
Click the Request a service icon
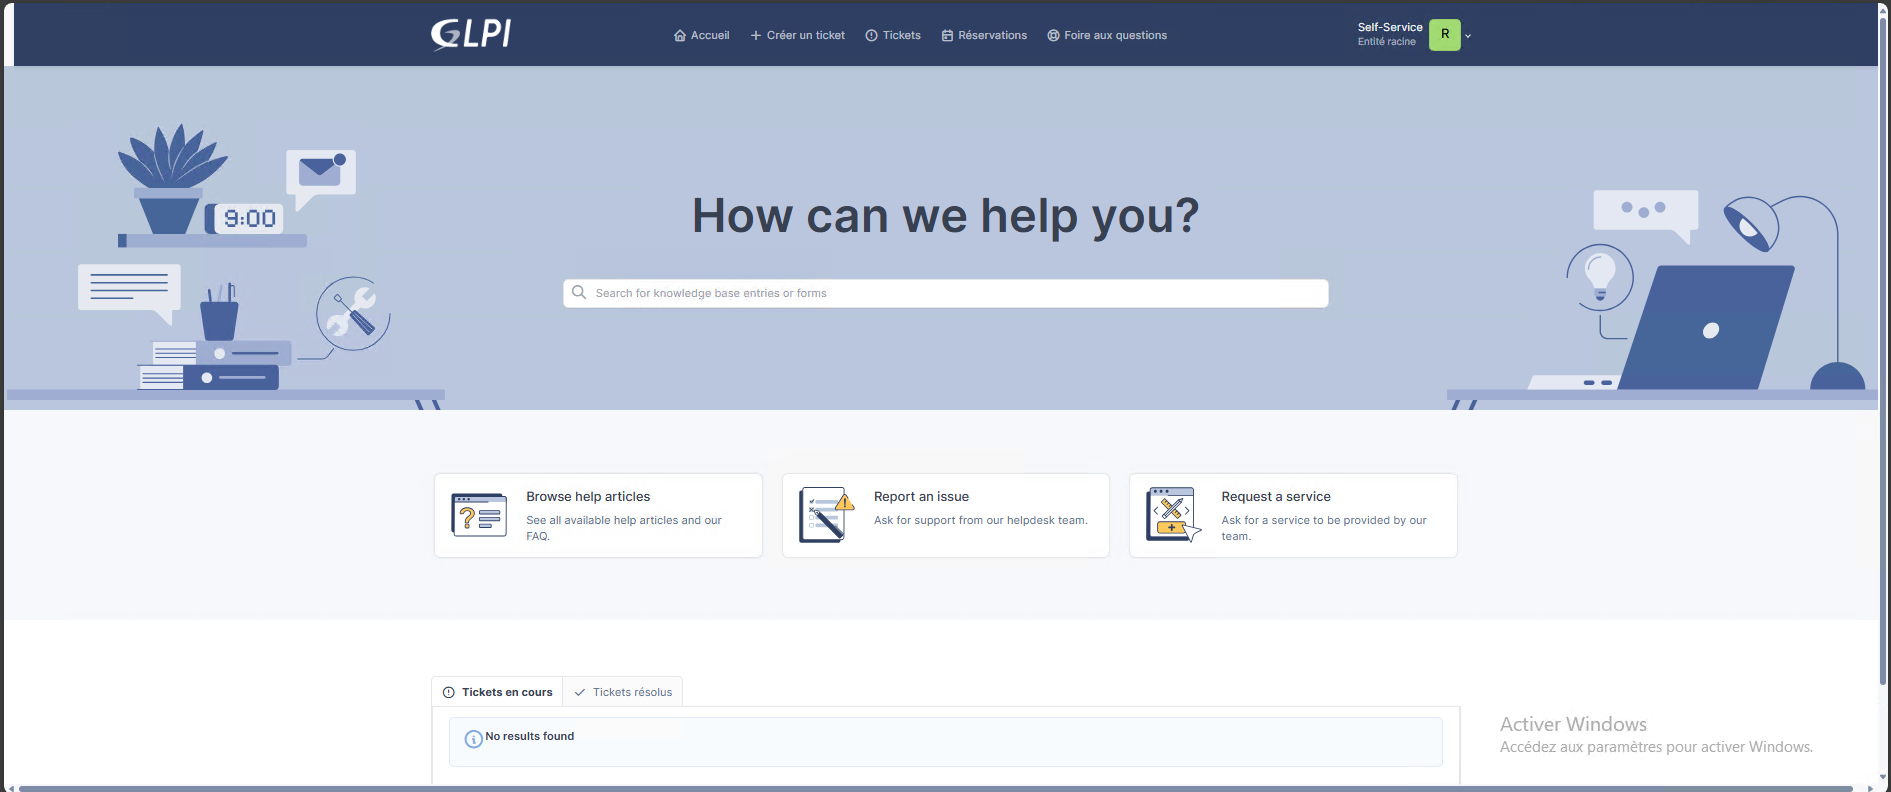(1173, 515)
